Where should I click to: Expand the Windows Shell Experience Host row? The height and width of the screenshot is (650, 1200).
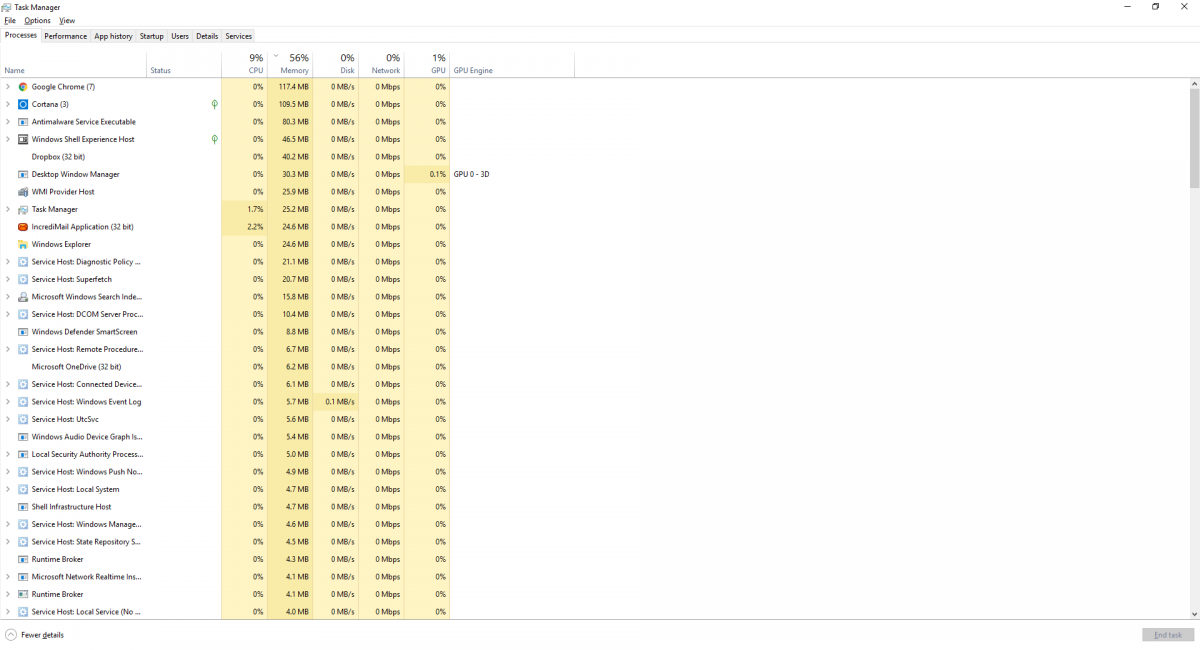[8, 139]
